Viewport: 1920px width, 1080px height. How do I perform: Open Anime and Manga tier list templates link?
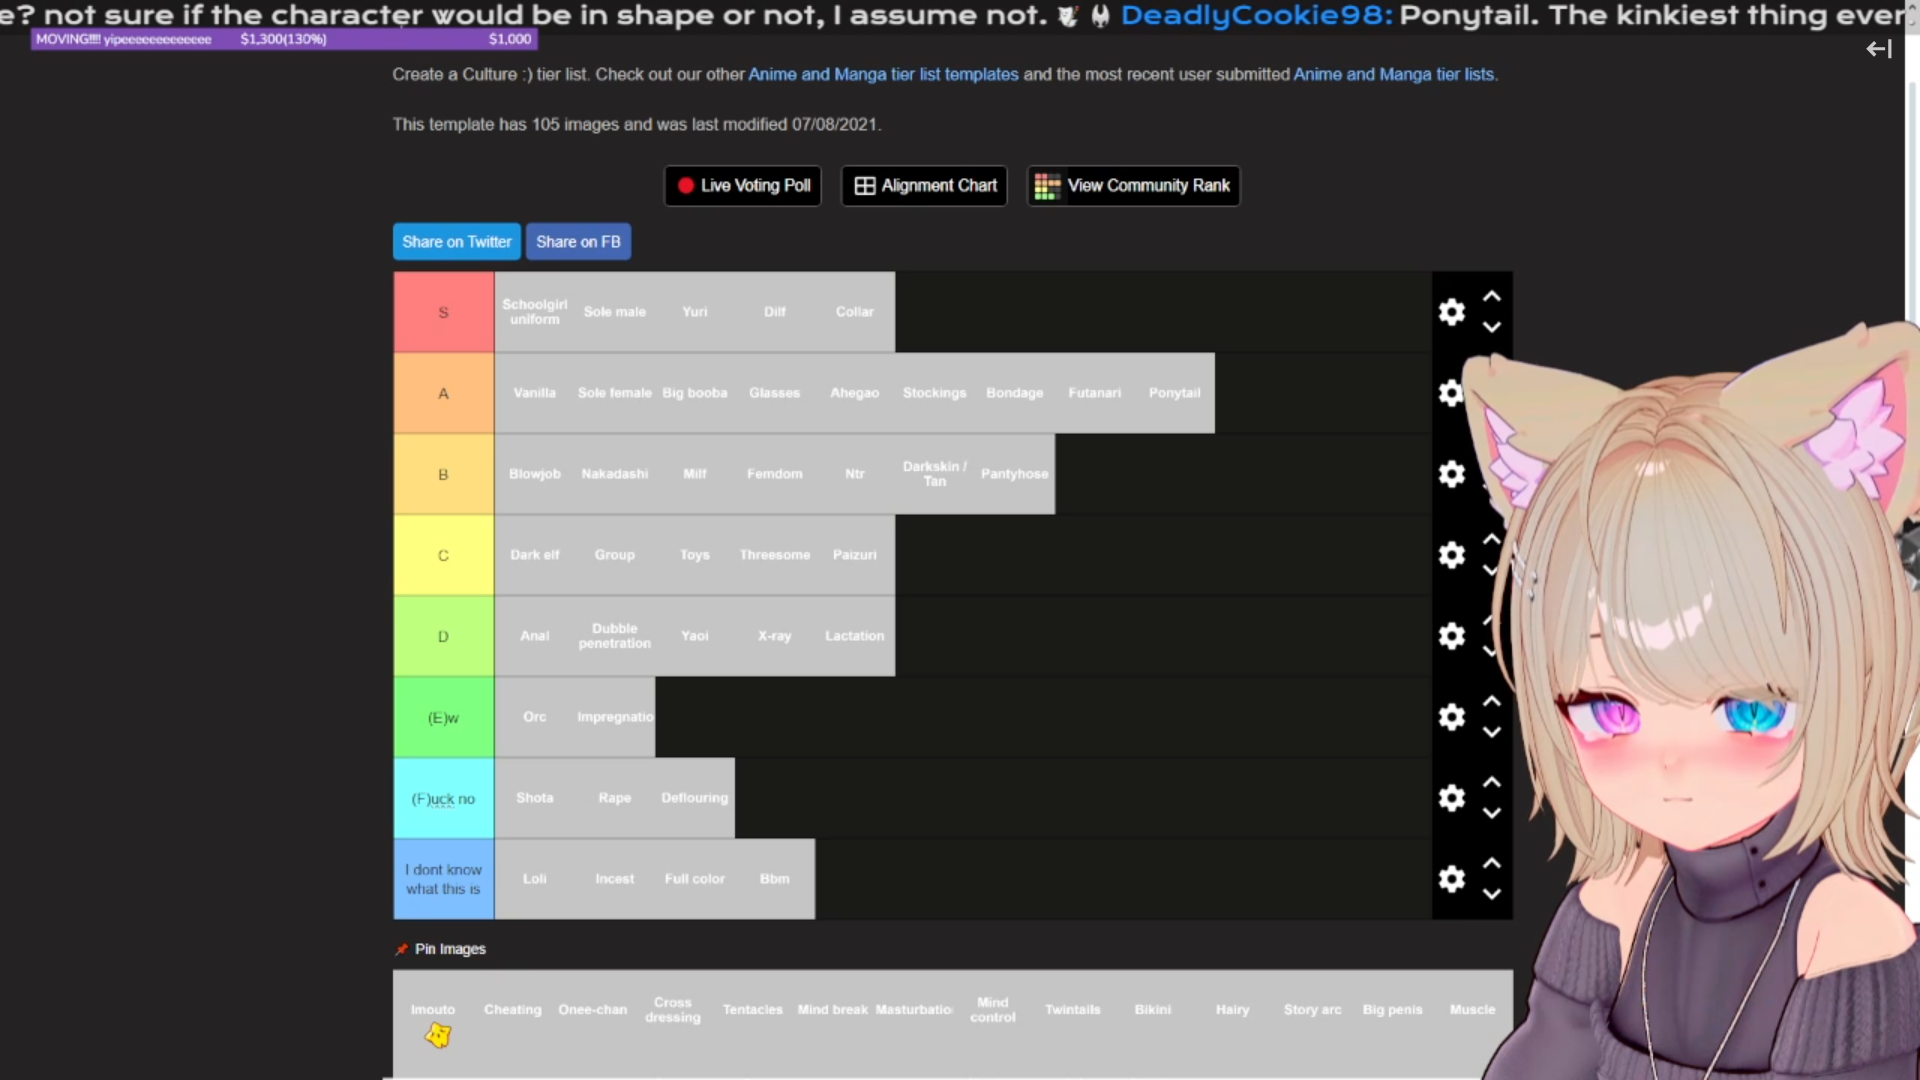(x=883, y=74)
